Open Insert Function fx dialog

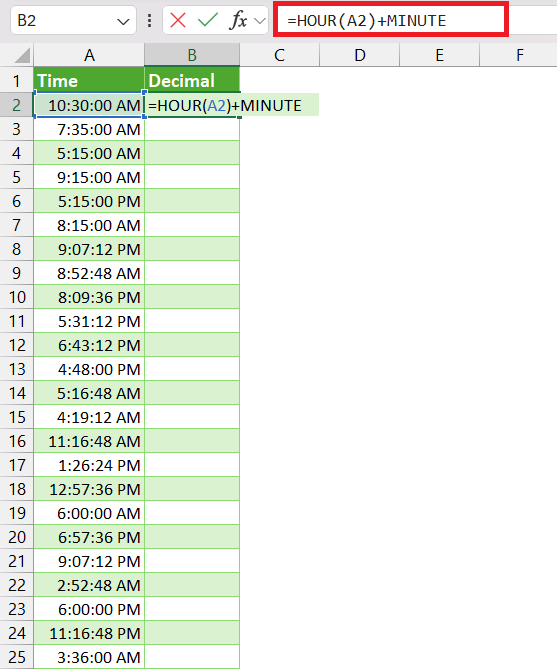[238, 20]
